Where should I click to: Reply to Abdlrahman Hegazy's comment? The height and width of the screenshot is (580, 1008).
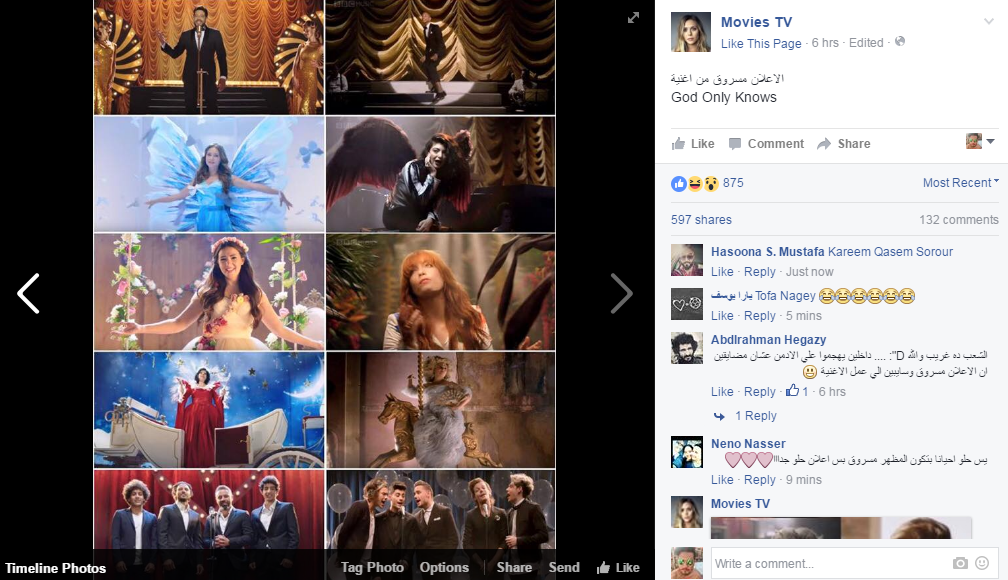[x=760, y=392]
